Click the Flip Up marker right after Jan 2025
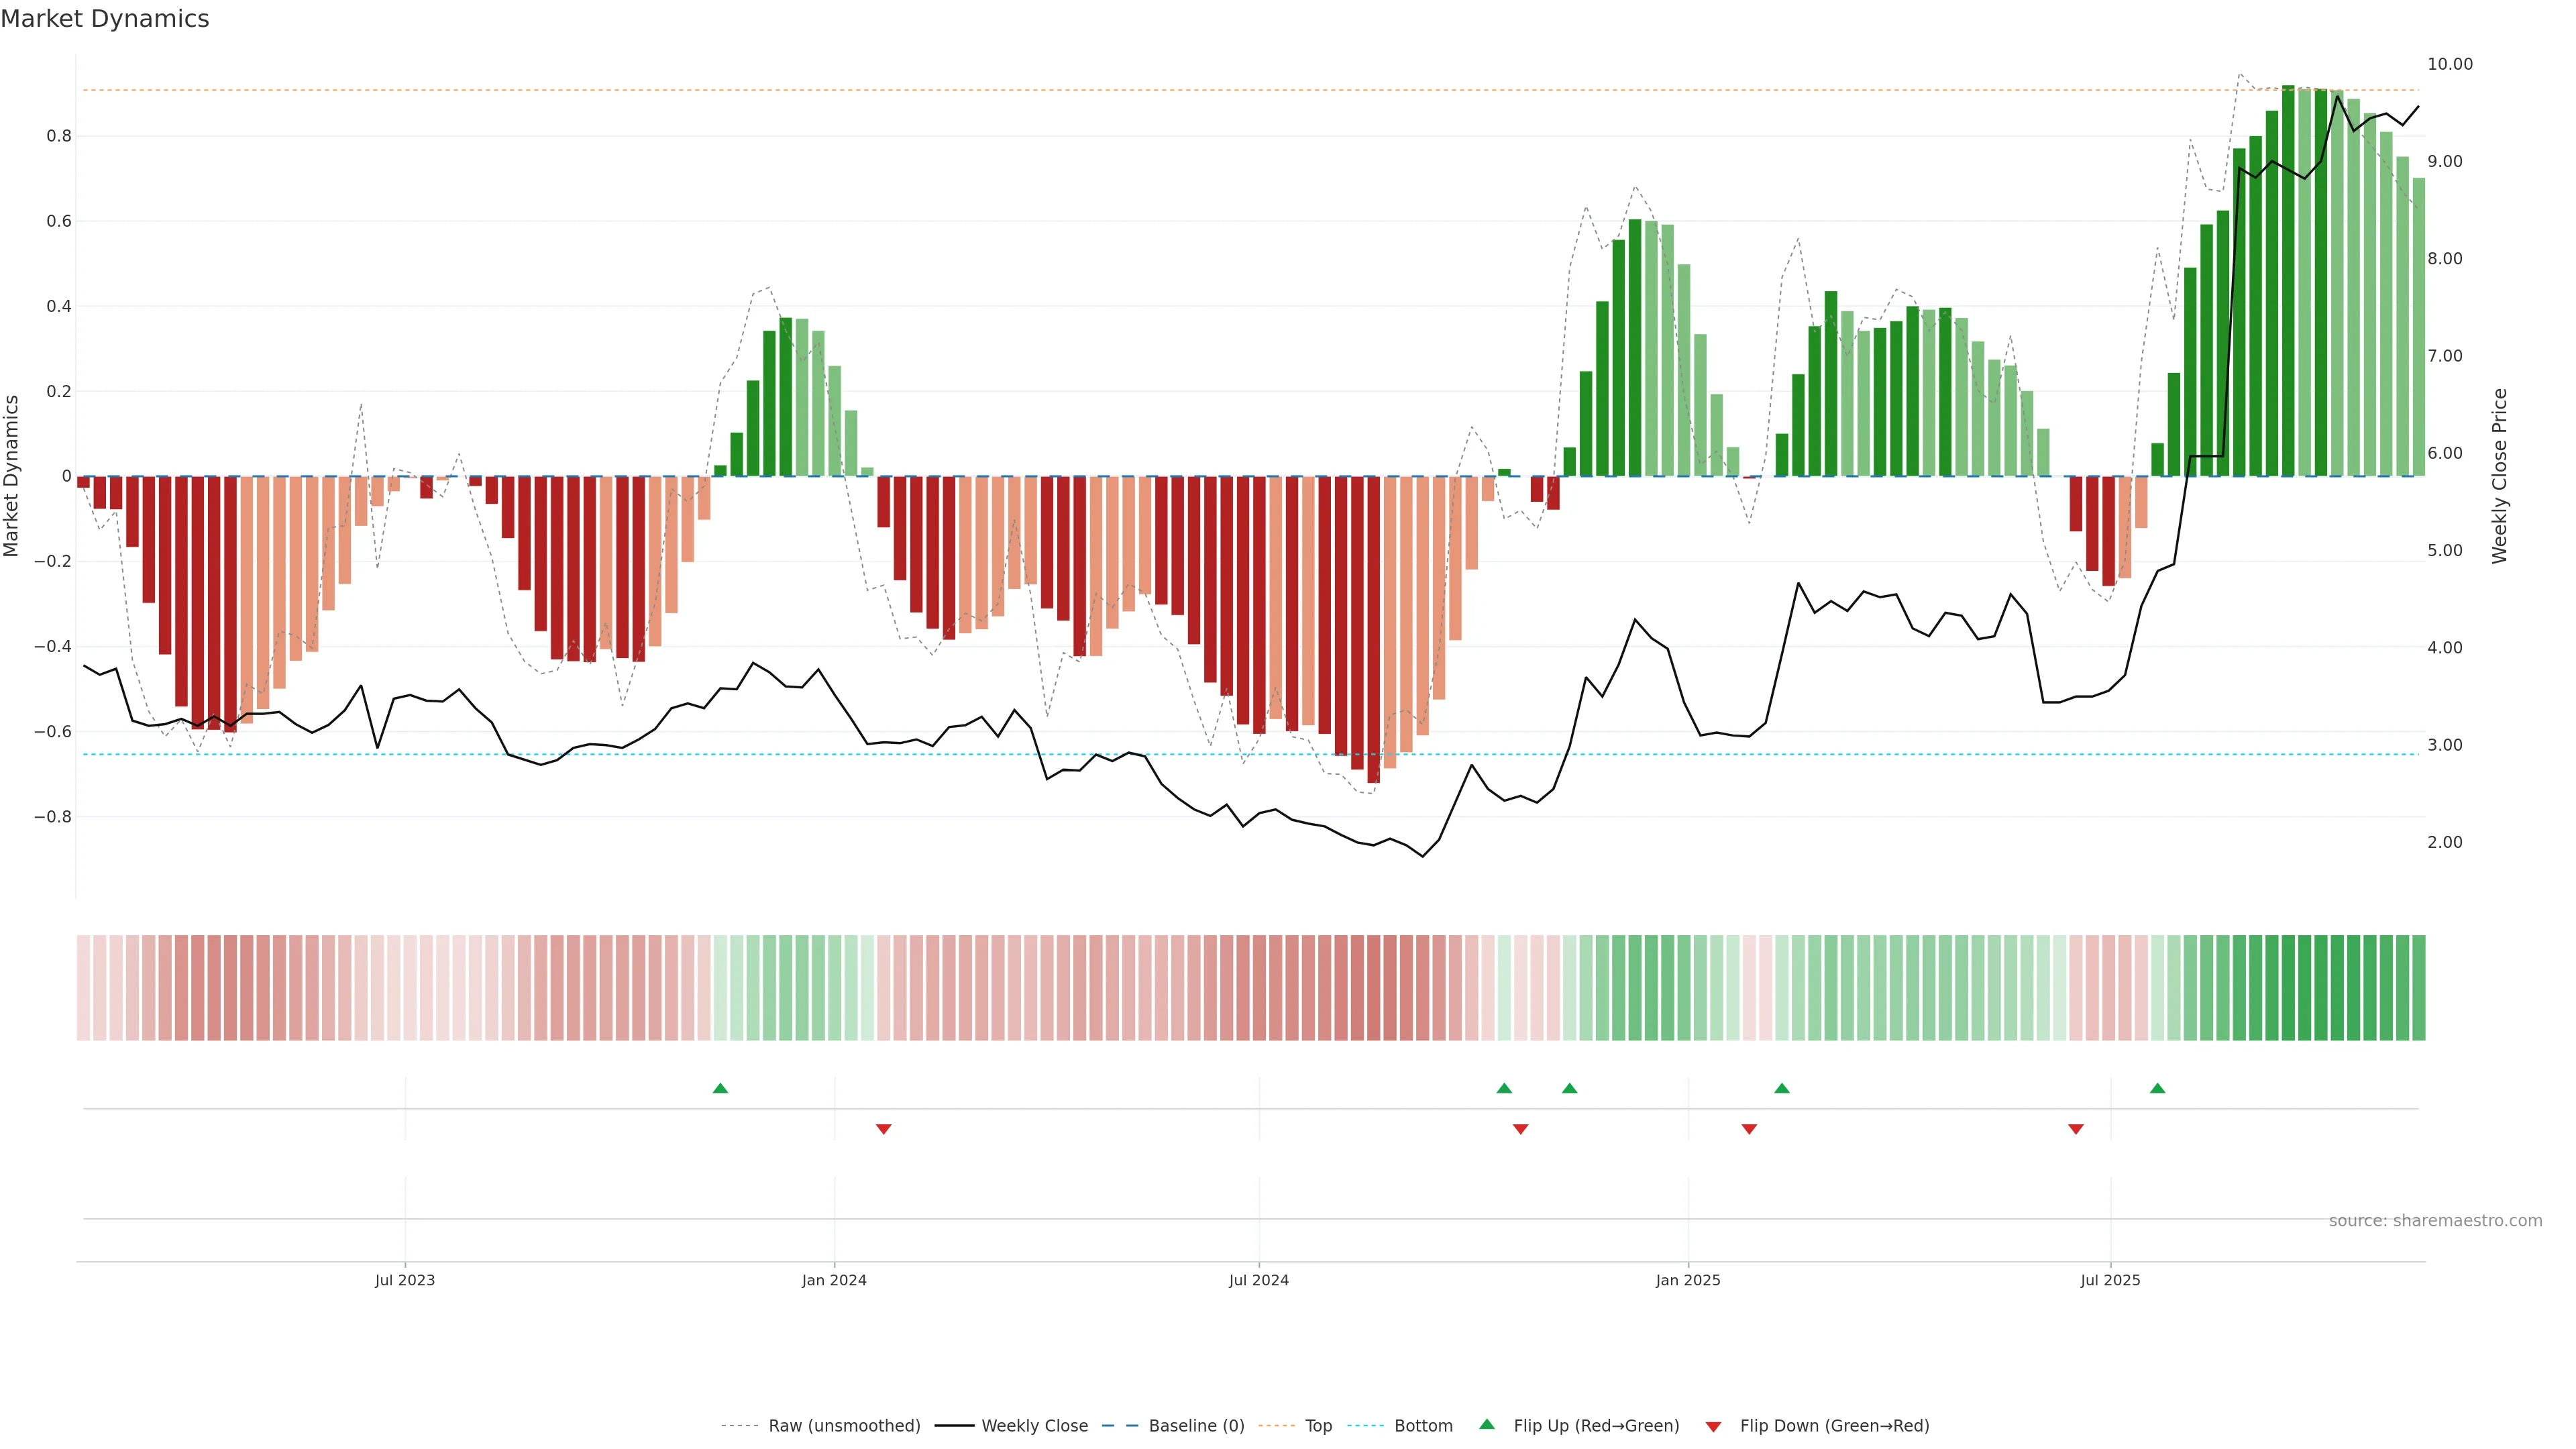Viewport: 2576px width, 1449px height. pos(1781,1088)
